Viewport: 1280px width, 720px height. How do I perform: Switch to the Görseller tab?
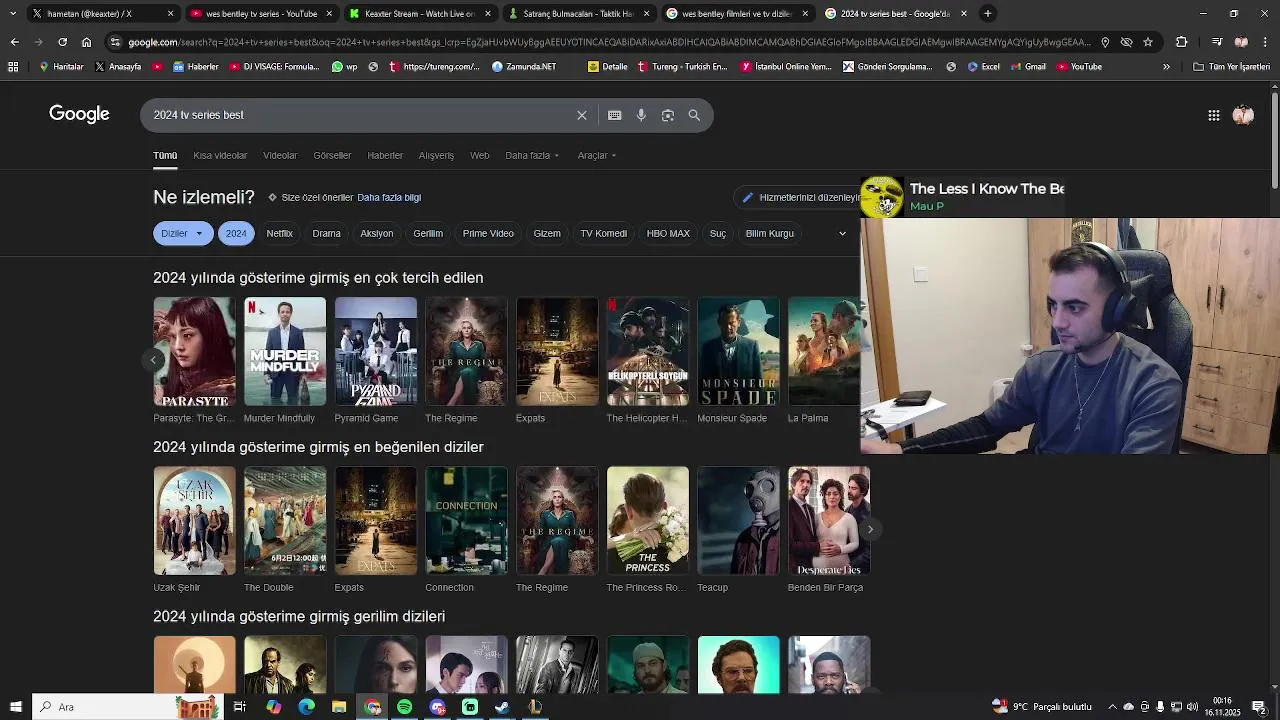(x=332, y=155)
